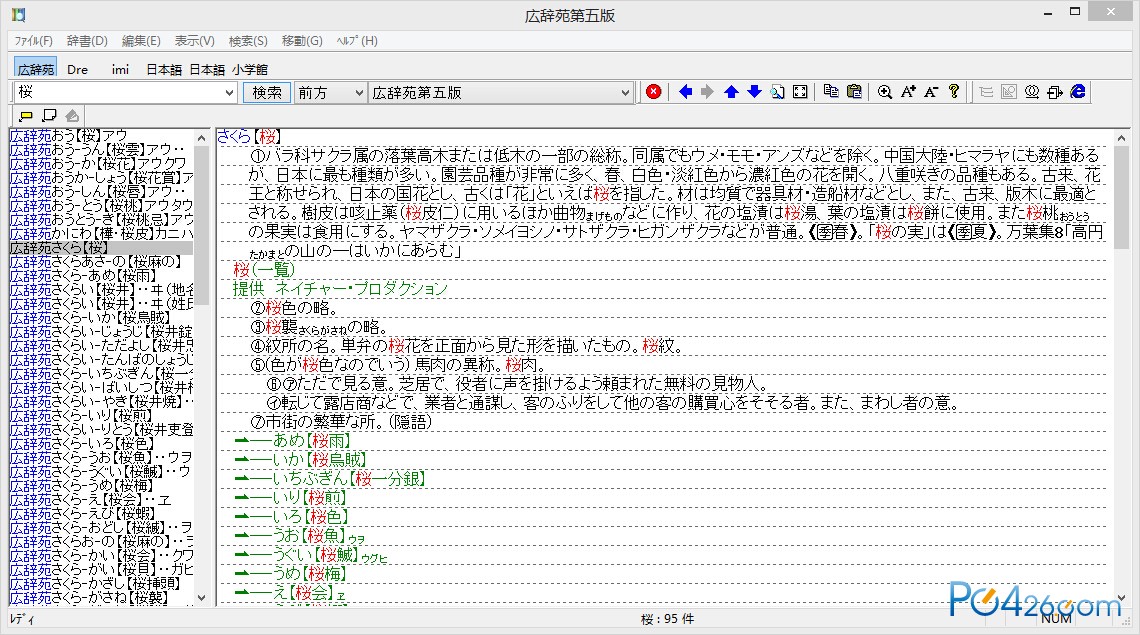
Task: Click the results list scrollbar thumb
Action: click(x=201, y=225)
